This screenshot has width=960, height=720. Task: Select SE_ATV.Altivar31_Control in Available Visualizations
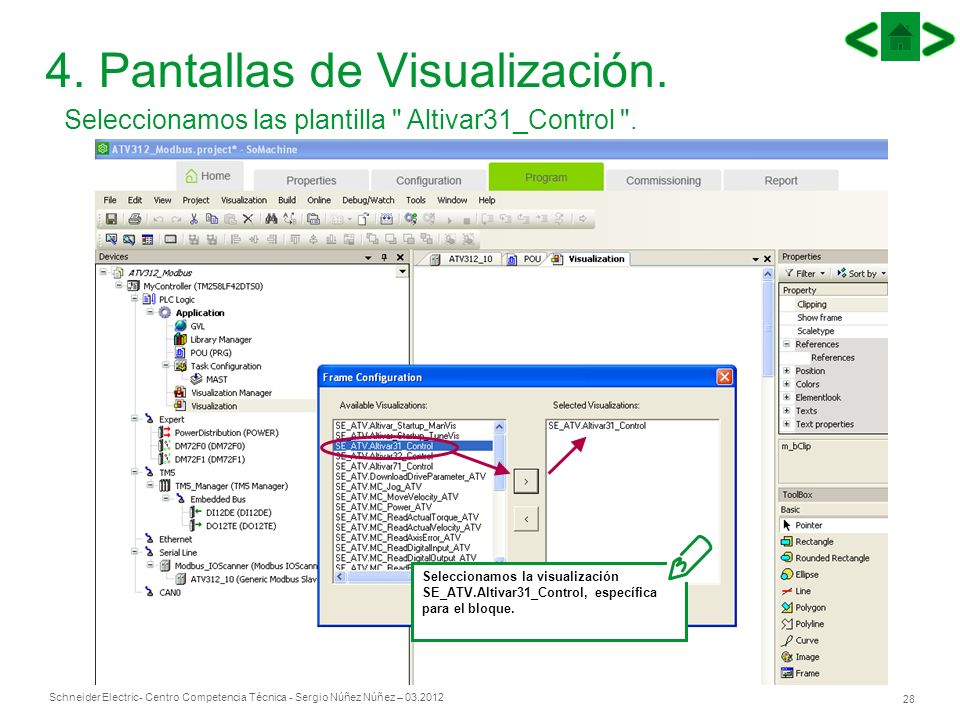(x=413, y=446)
